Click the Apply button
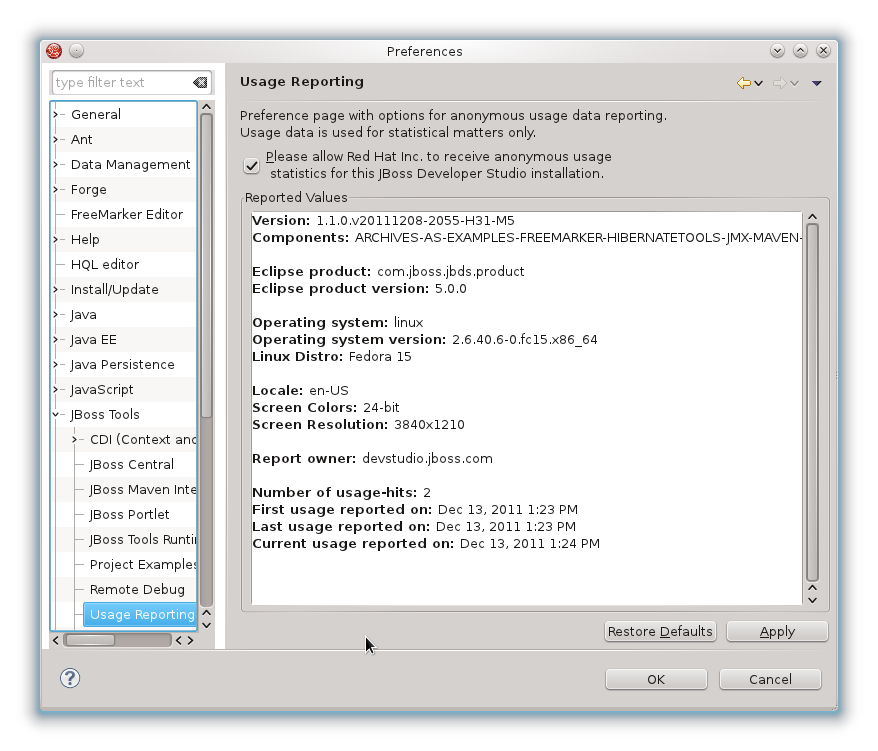Viewport: 878px width, 751px height. point(777,632)
